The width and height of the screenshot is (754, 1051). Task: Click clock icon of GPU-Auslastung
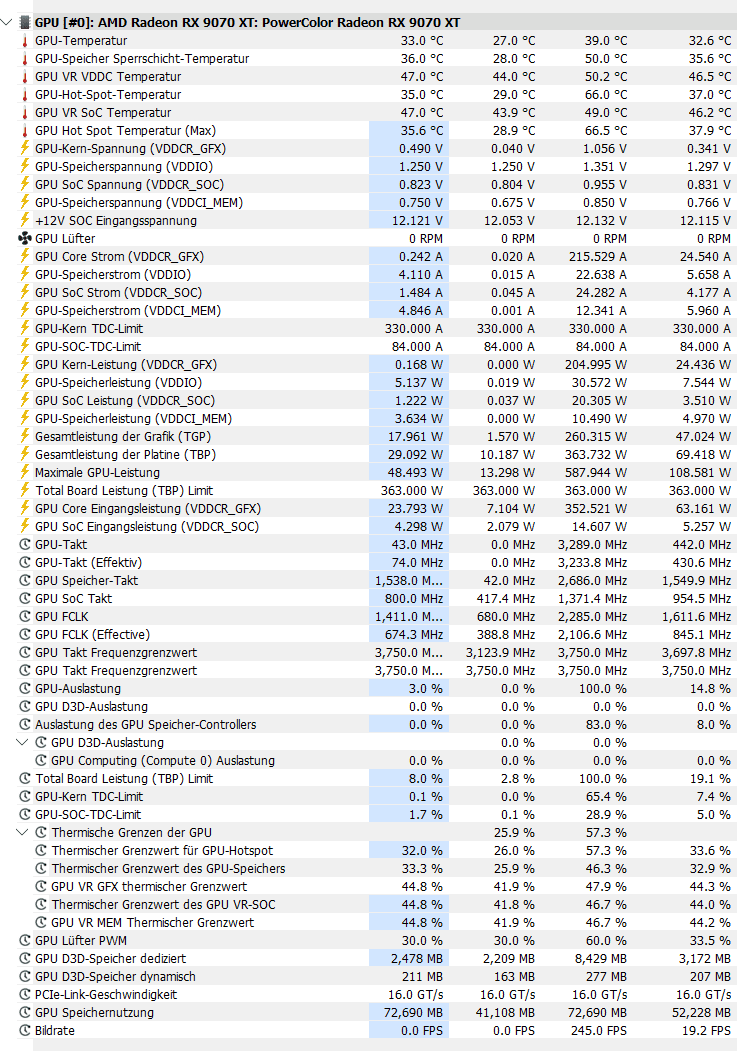point(25,688)
